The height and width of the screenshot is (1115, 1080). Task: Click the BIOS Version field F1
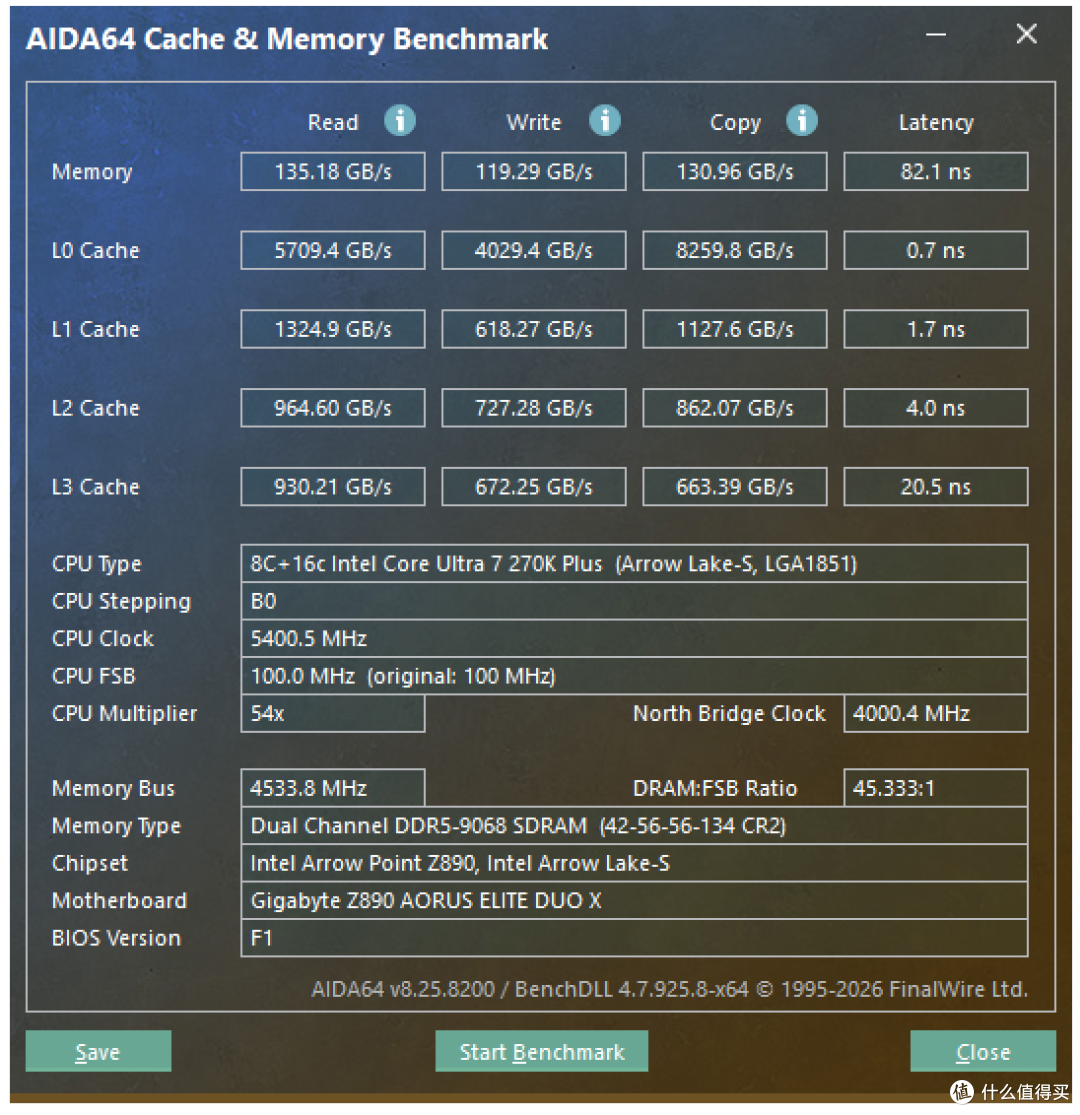tap(634, 938)
